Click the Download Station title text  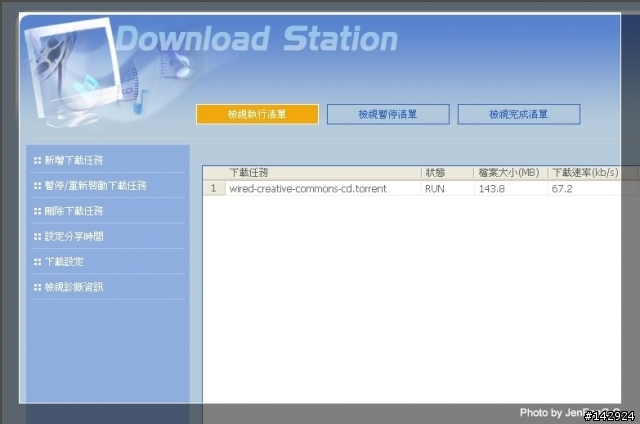[257, 38]
